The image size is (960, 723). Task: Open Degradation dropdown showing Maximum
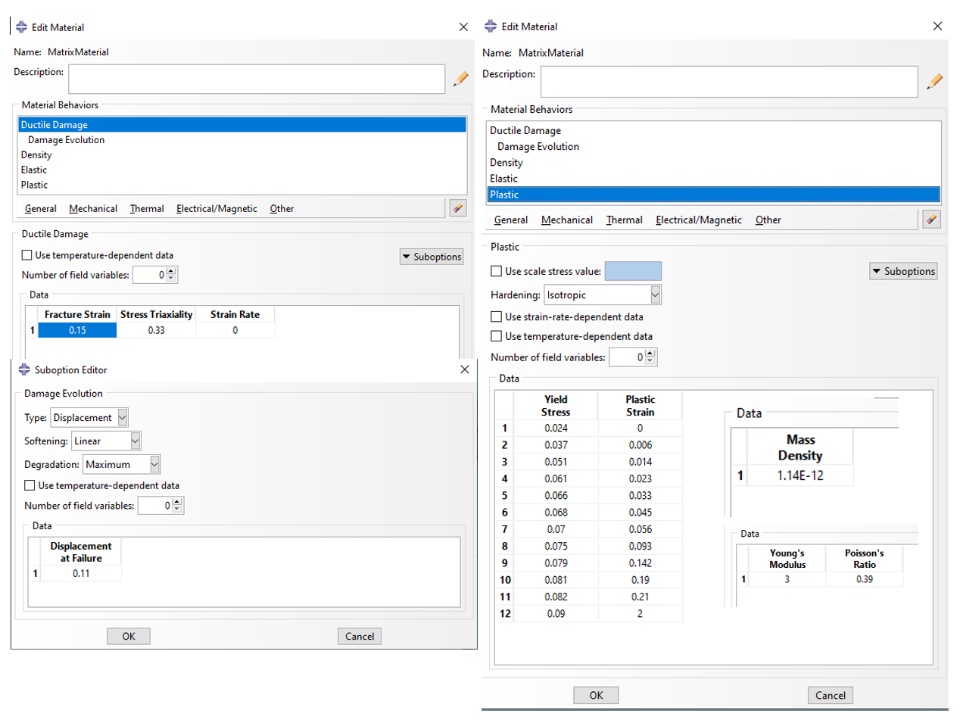pos(121,464)
